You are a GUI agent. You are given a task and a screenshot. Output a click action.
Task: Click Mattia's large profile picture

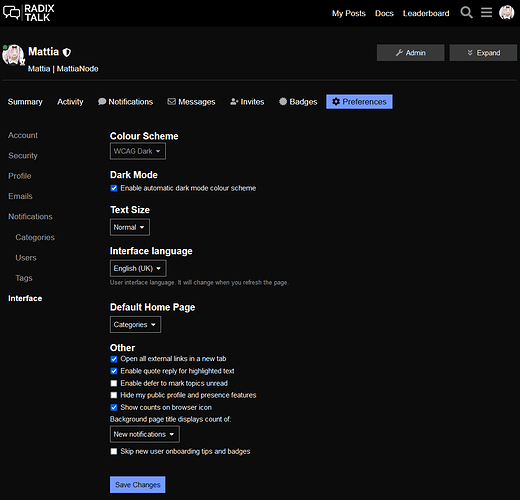click(x=13, y=55)
